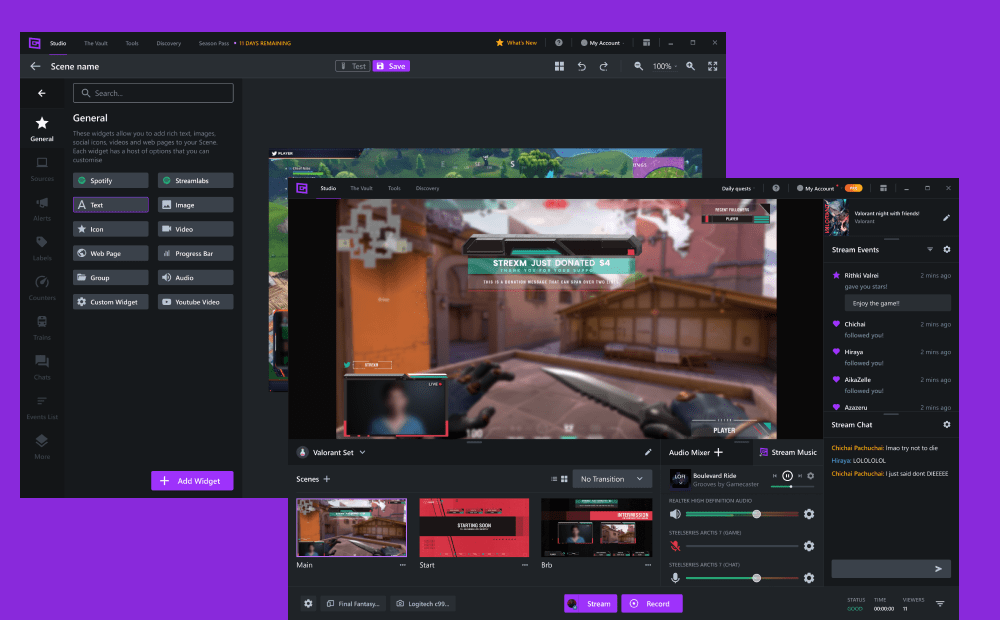Open the General widgets category star icon
This screenshot has width=1000, height=620.
[x=42, y=123]
